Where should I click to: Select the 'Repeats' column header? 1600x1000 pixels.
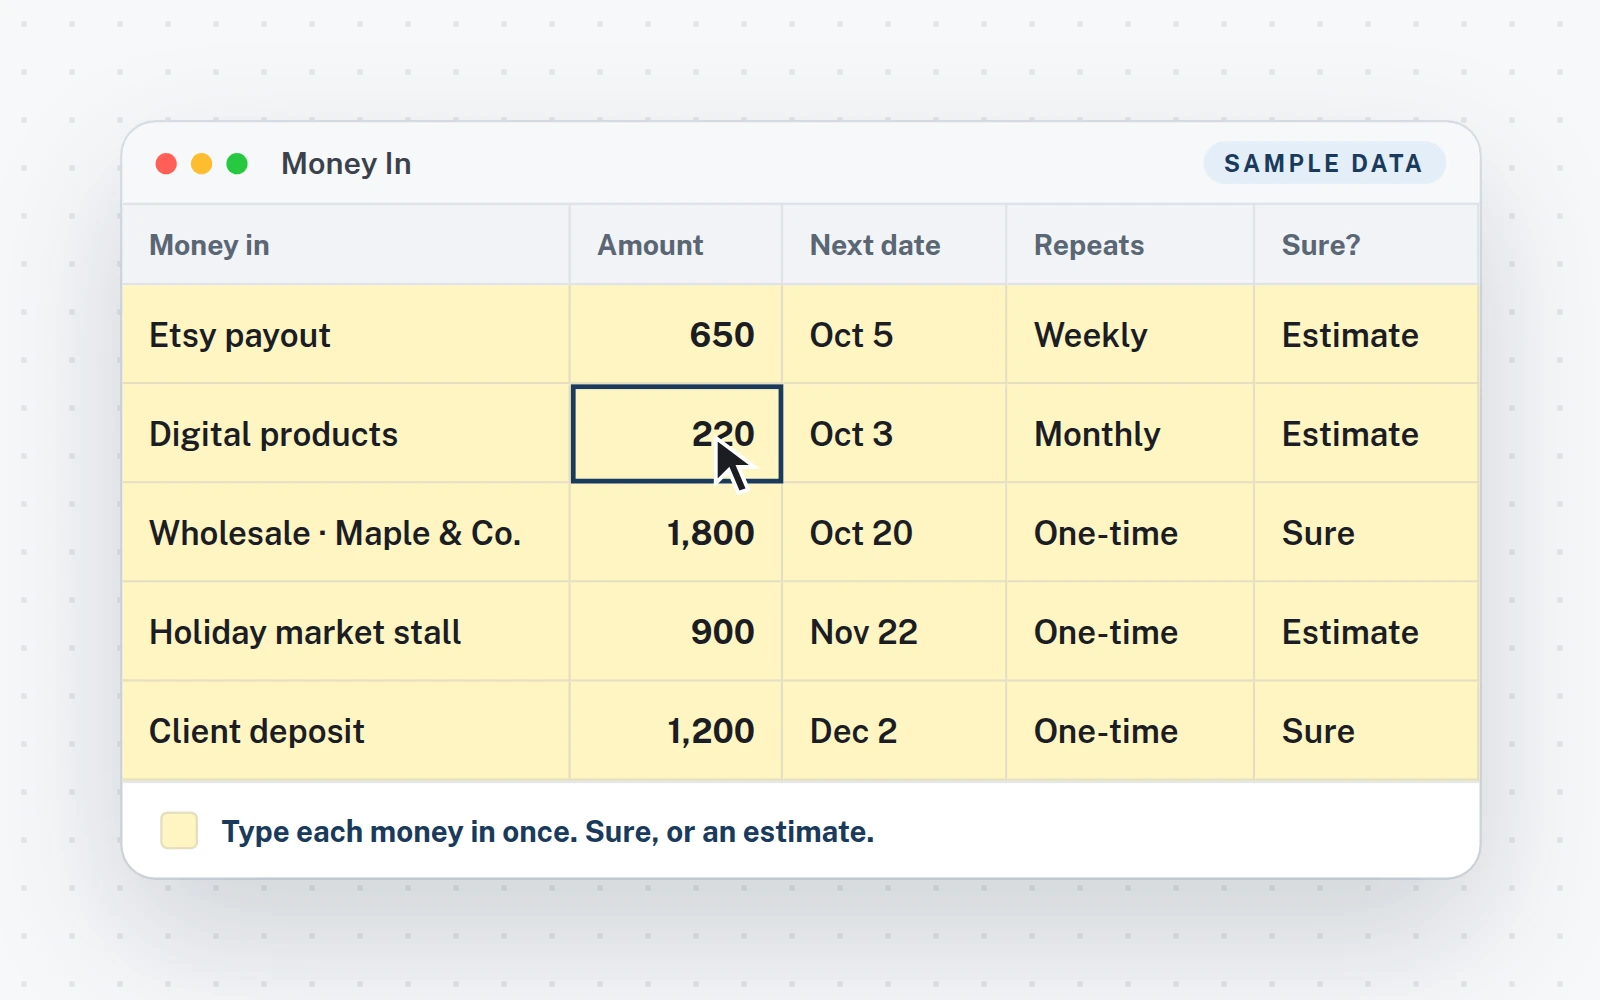coord(1130,245)
